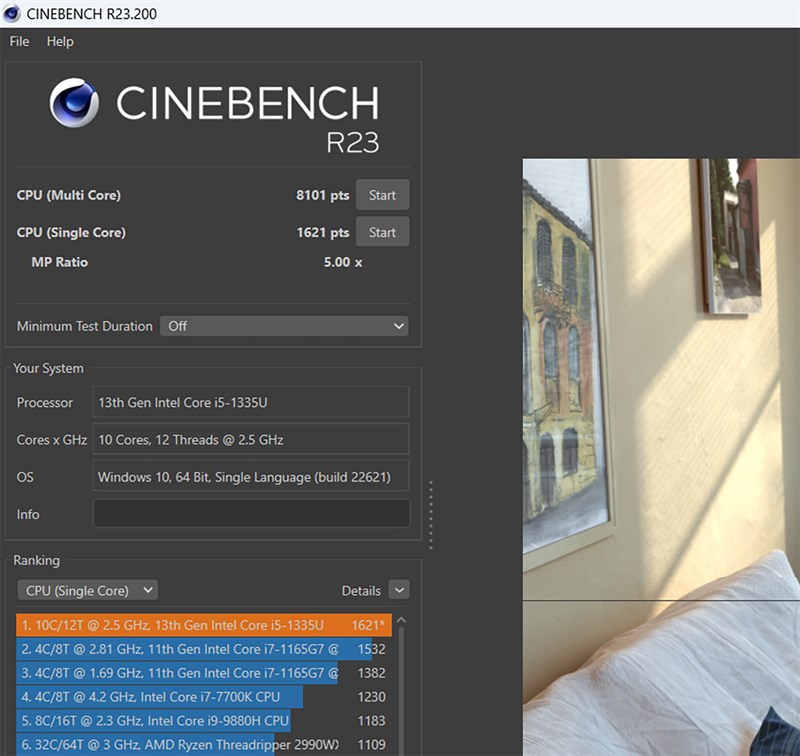Click the MP Ratio value 5.00 x
Image resolution: width=800 pixels, height=756 pixels.
pyautogui.click(x=343, y=262)
